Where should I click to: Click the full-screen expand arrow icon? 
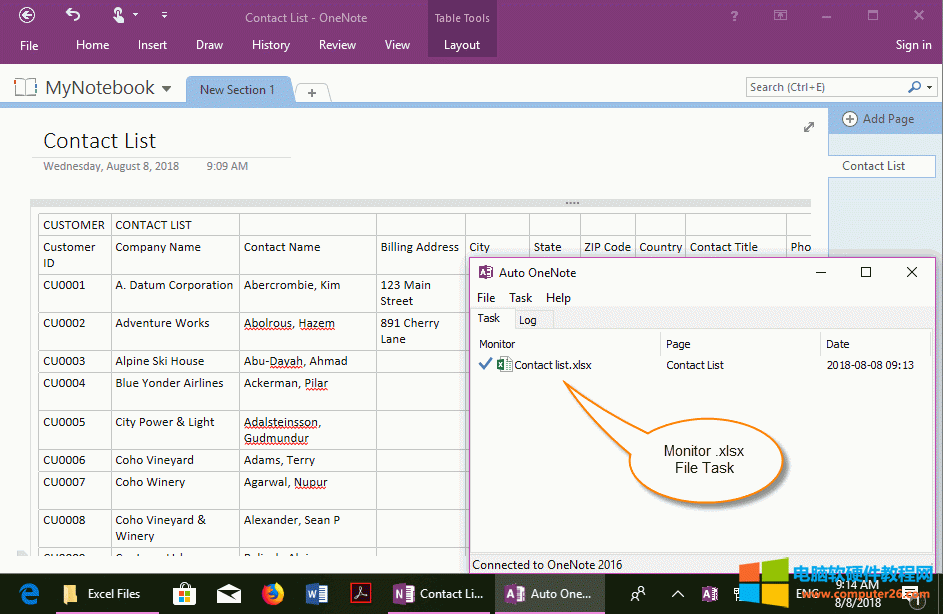(809, 127)
